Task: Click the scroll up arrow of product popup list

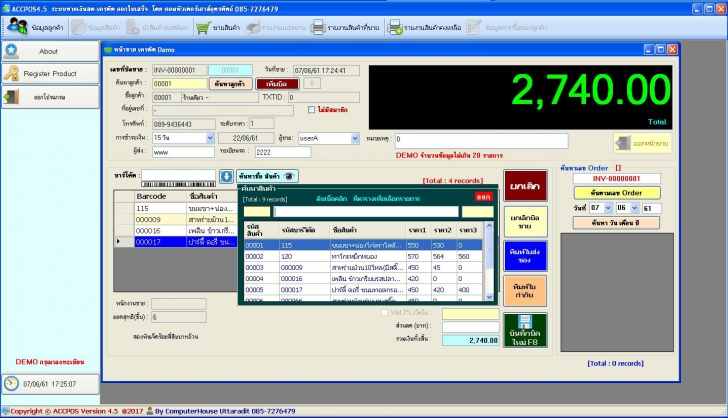Action: pyautogui.click(x=489, y=226)
